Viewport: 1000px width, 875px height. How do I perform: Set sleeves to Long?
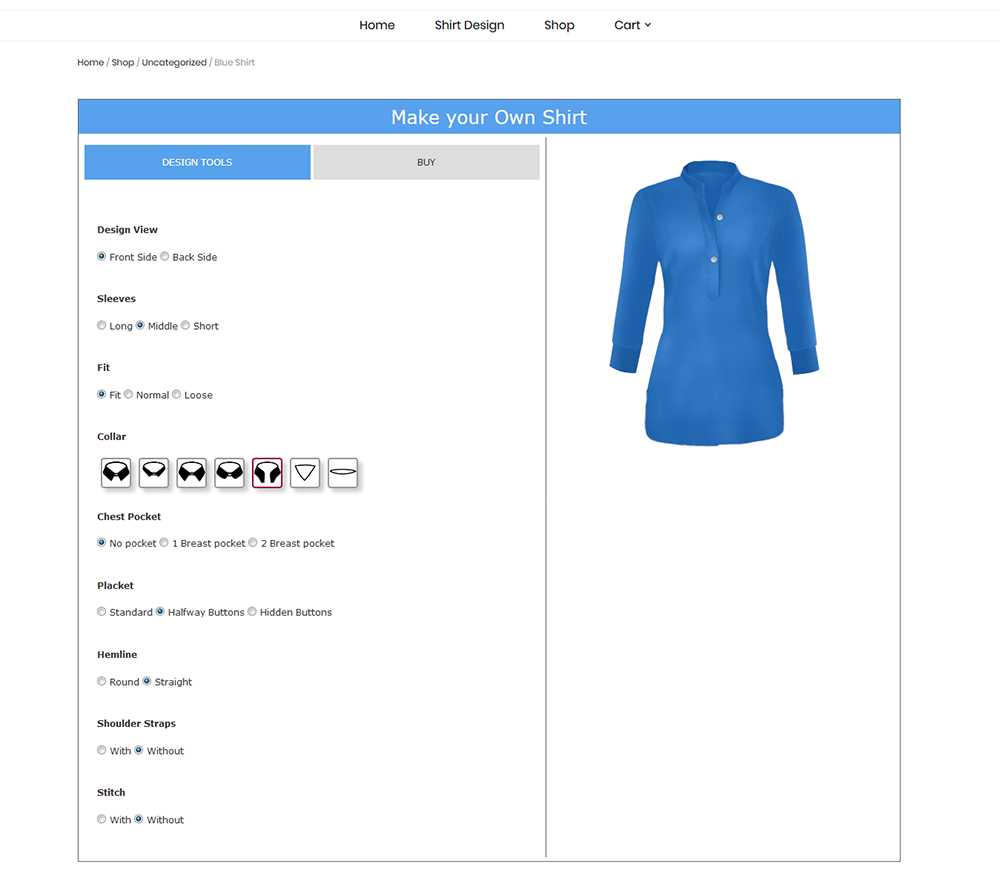pos(101,325)
